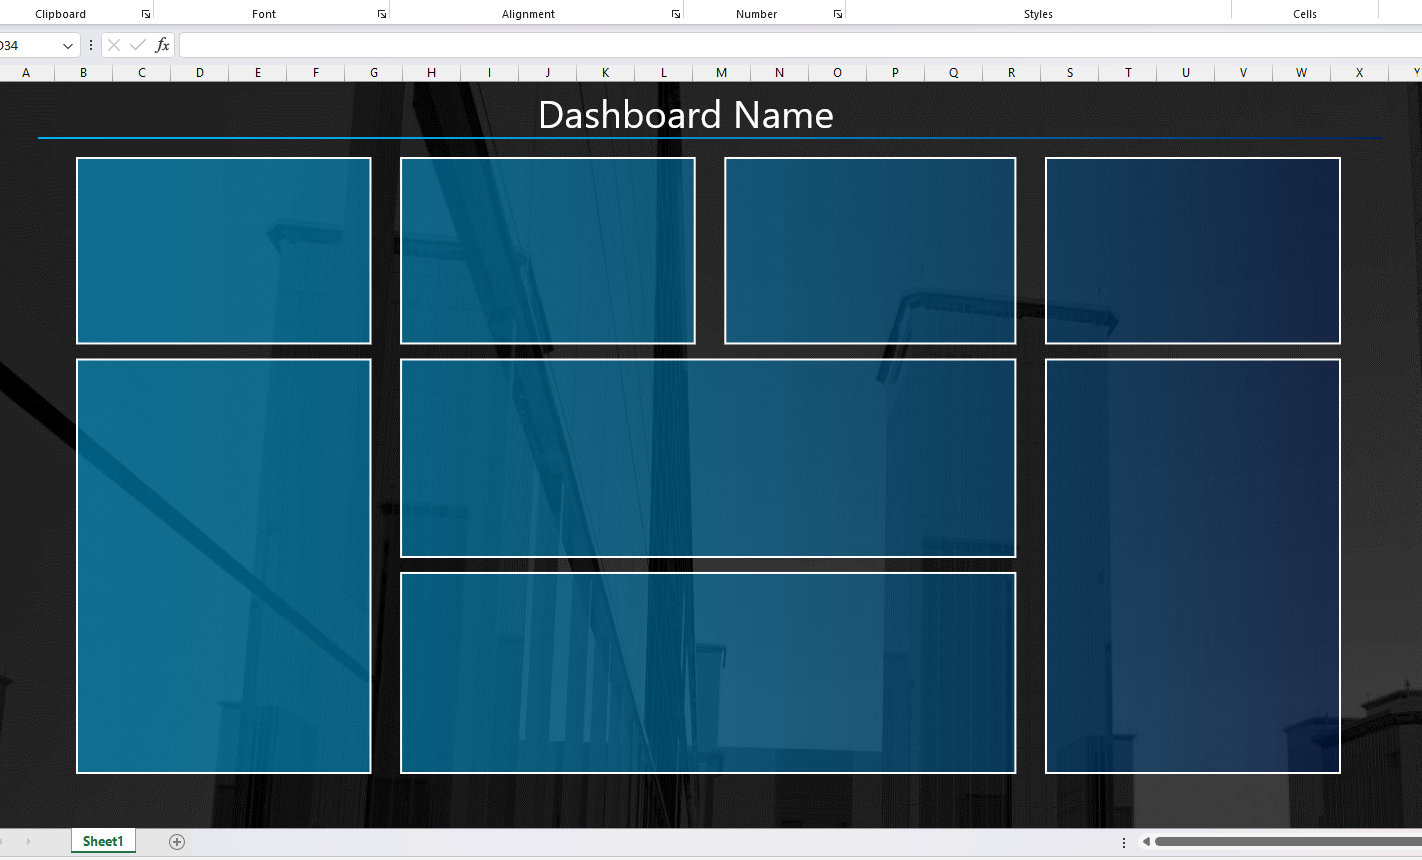
Task: Click the ellipsis beside the Name Box
Action: (91, 44)
